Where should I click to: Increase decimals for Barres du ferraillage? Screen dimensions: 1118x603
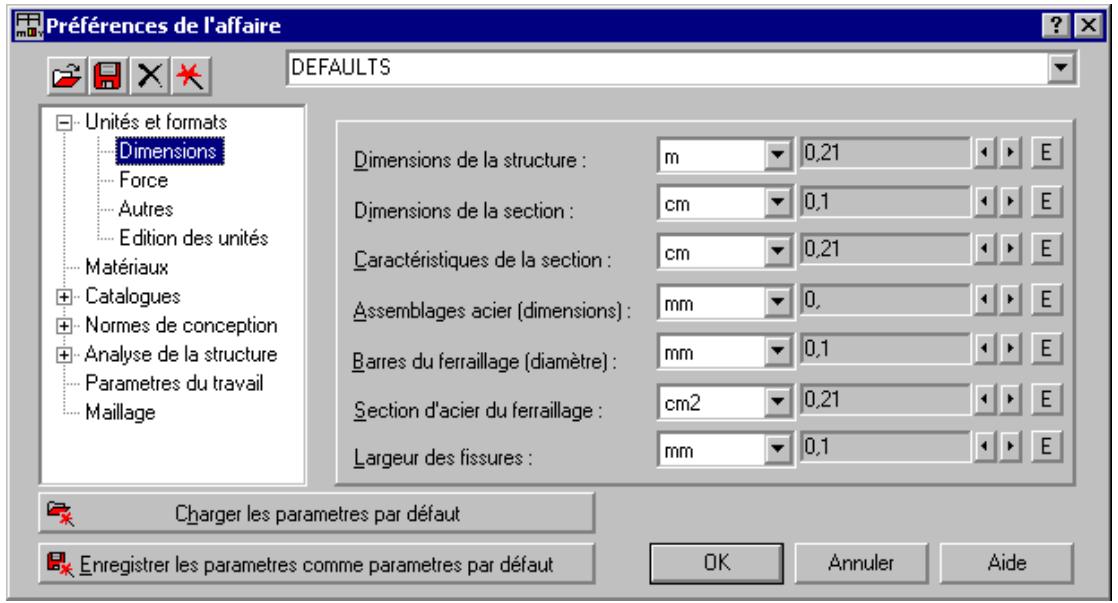pyautogui.click(x=1010, y=349)
